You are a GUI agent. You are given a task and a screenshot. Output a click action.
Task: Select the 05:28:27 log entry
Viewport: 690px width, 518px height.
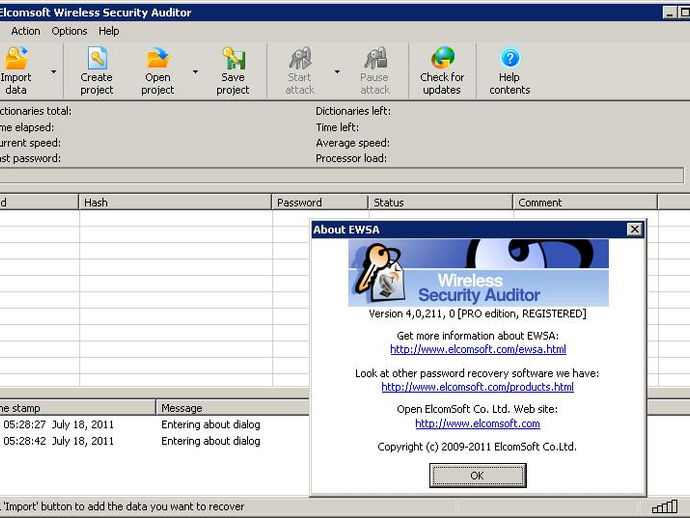point(155,425)
